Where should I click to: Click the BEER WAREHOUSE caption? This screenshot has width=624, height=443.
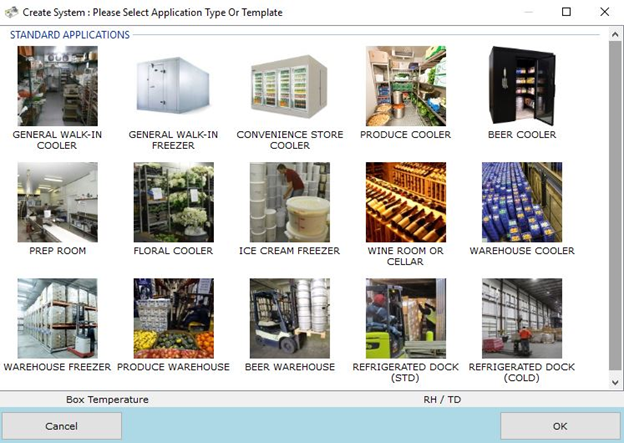pyautogui.click(x=290, y=367)
